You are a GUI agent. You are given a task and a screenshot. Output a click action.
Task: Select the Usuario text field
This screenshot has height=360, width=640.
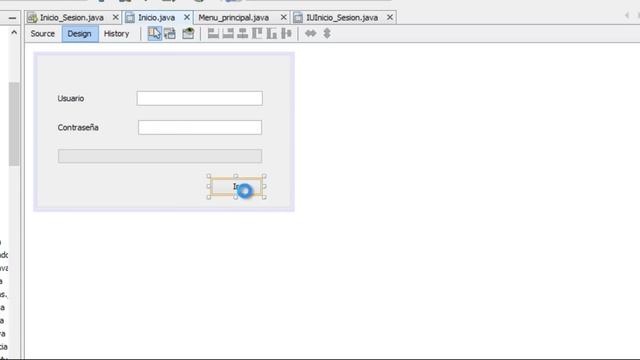click(x=200, y=98)
